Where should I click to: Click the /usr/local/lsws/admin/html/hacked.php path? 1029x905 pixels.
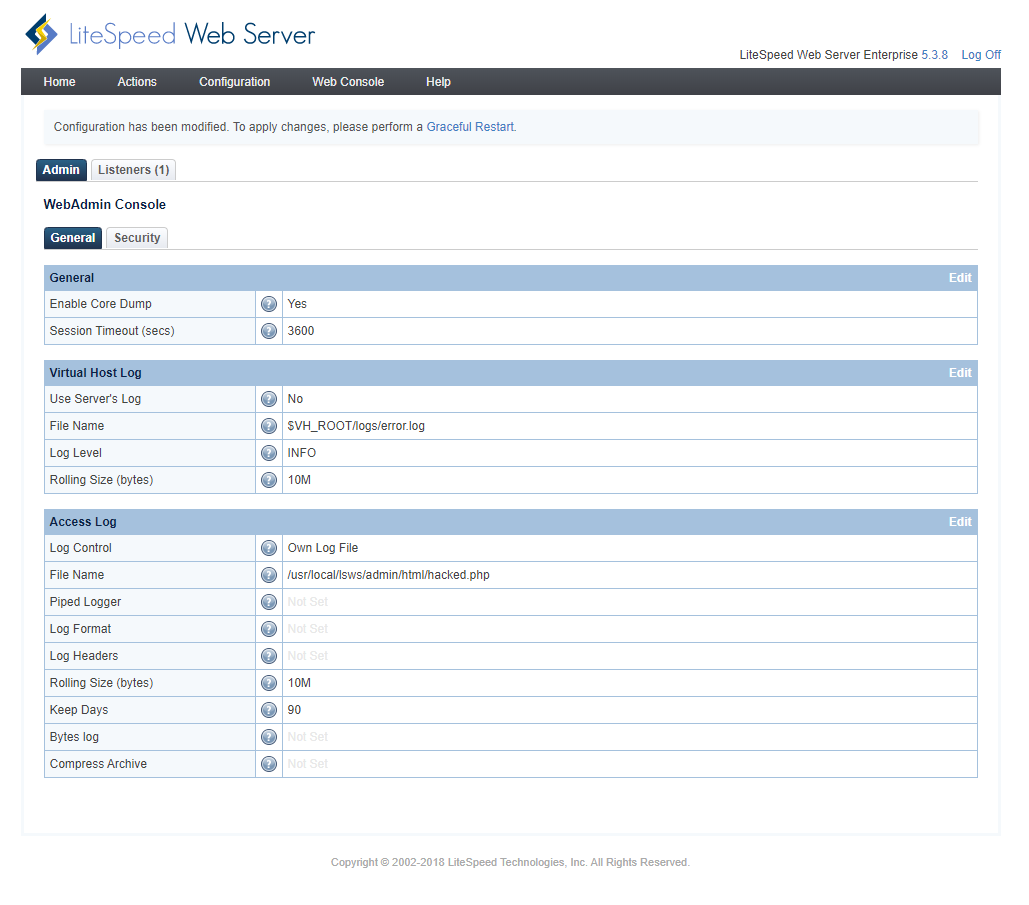pyautogui.click(x=388, y=575)
